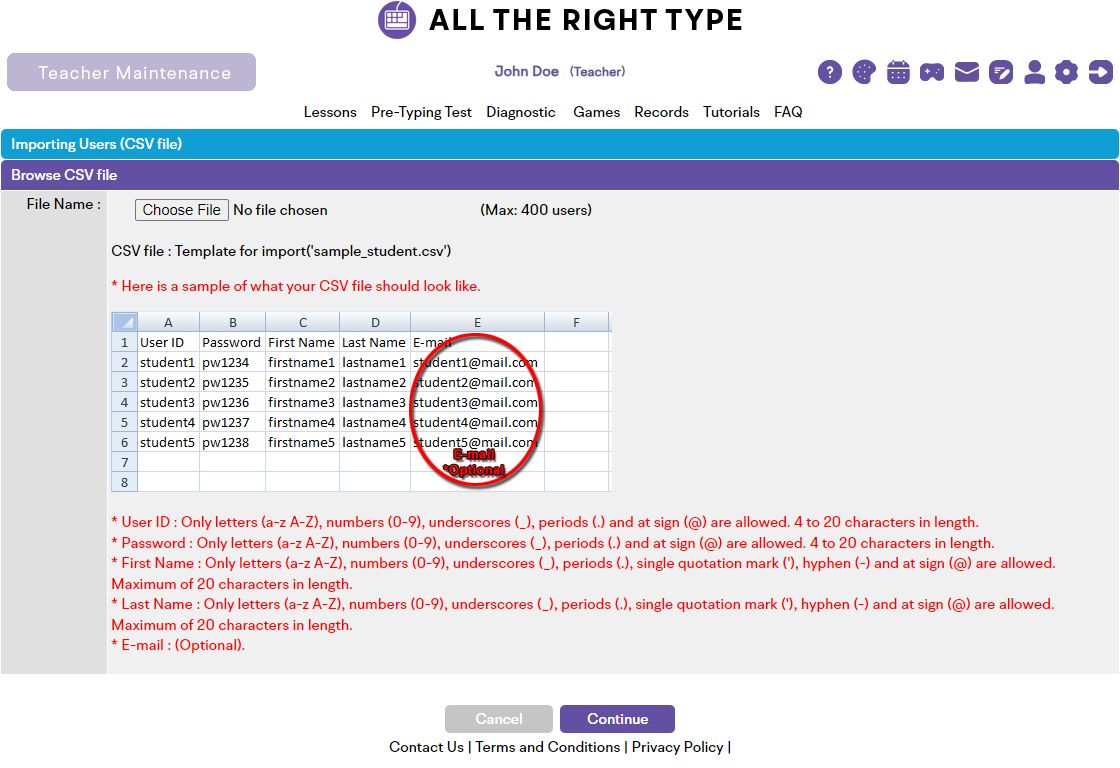Select Games in the navigation

pos(596,112)
